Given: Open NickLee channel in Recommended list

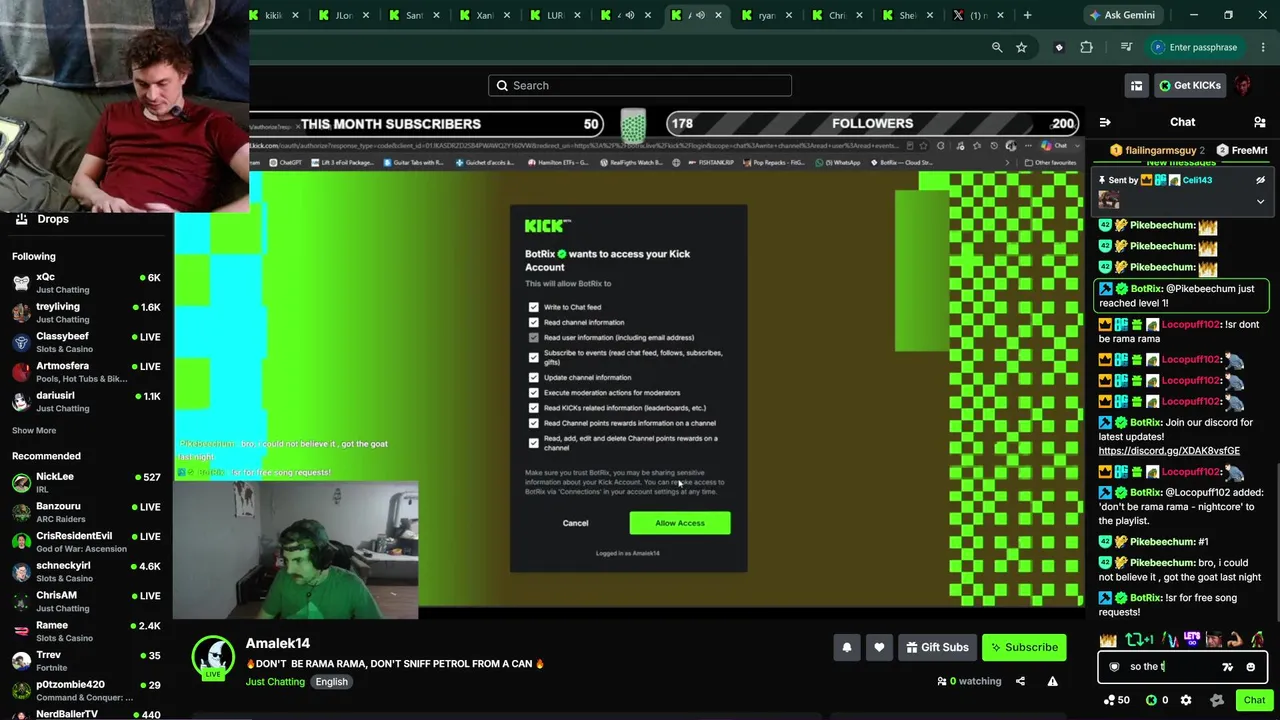Looking at the screenshot, I should coord(86,483).
